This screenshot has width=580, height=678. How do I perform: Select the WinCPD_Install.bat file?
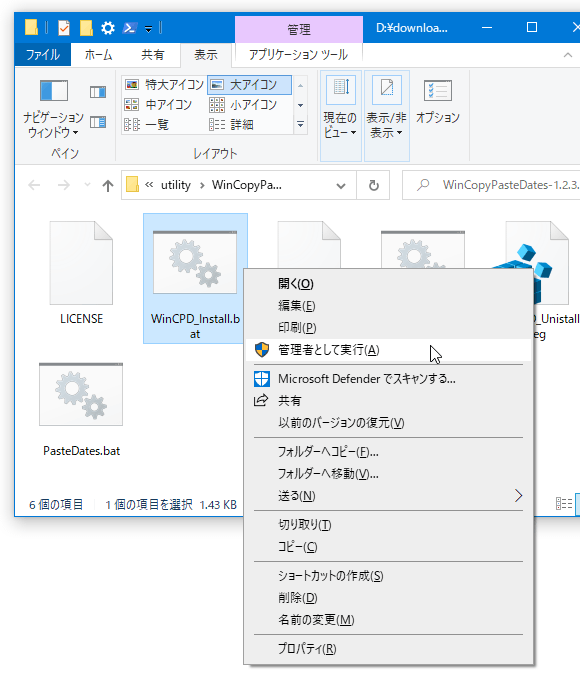(195, 279)
